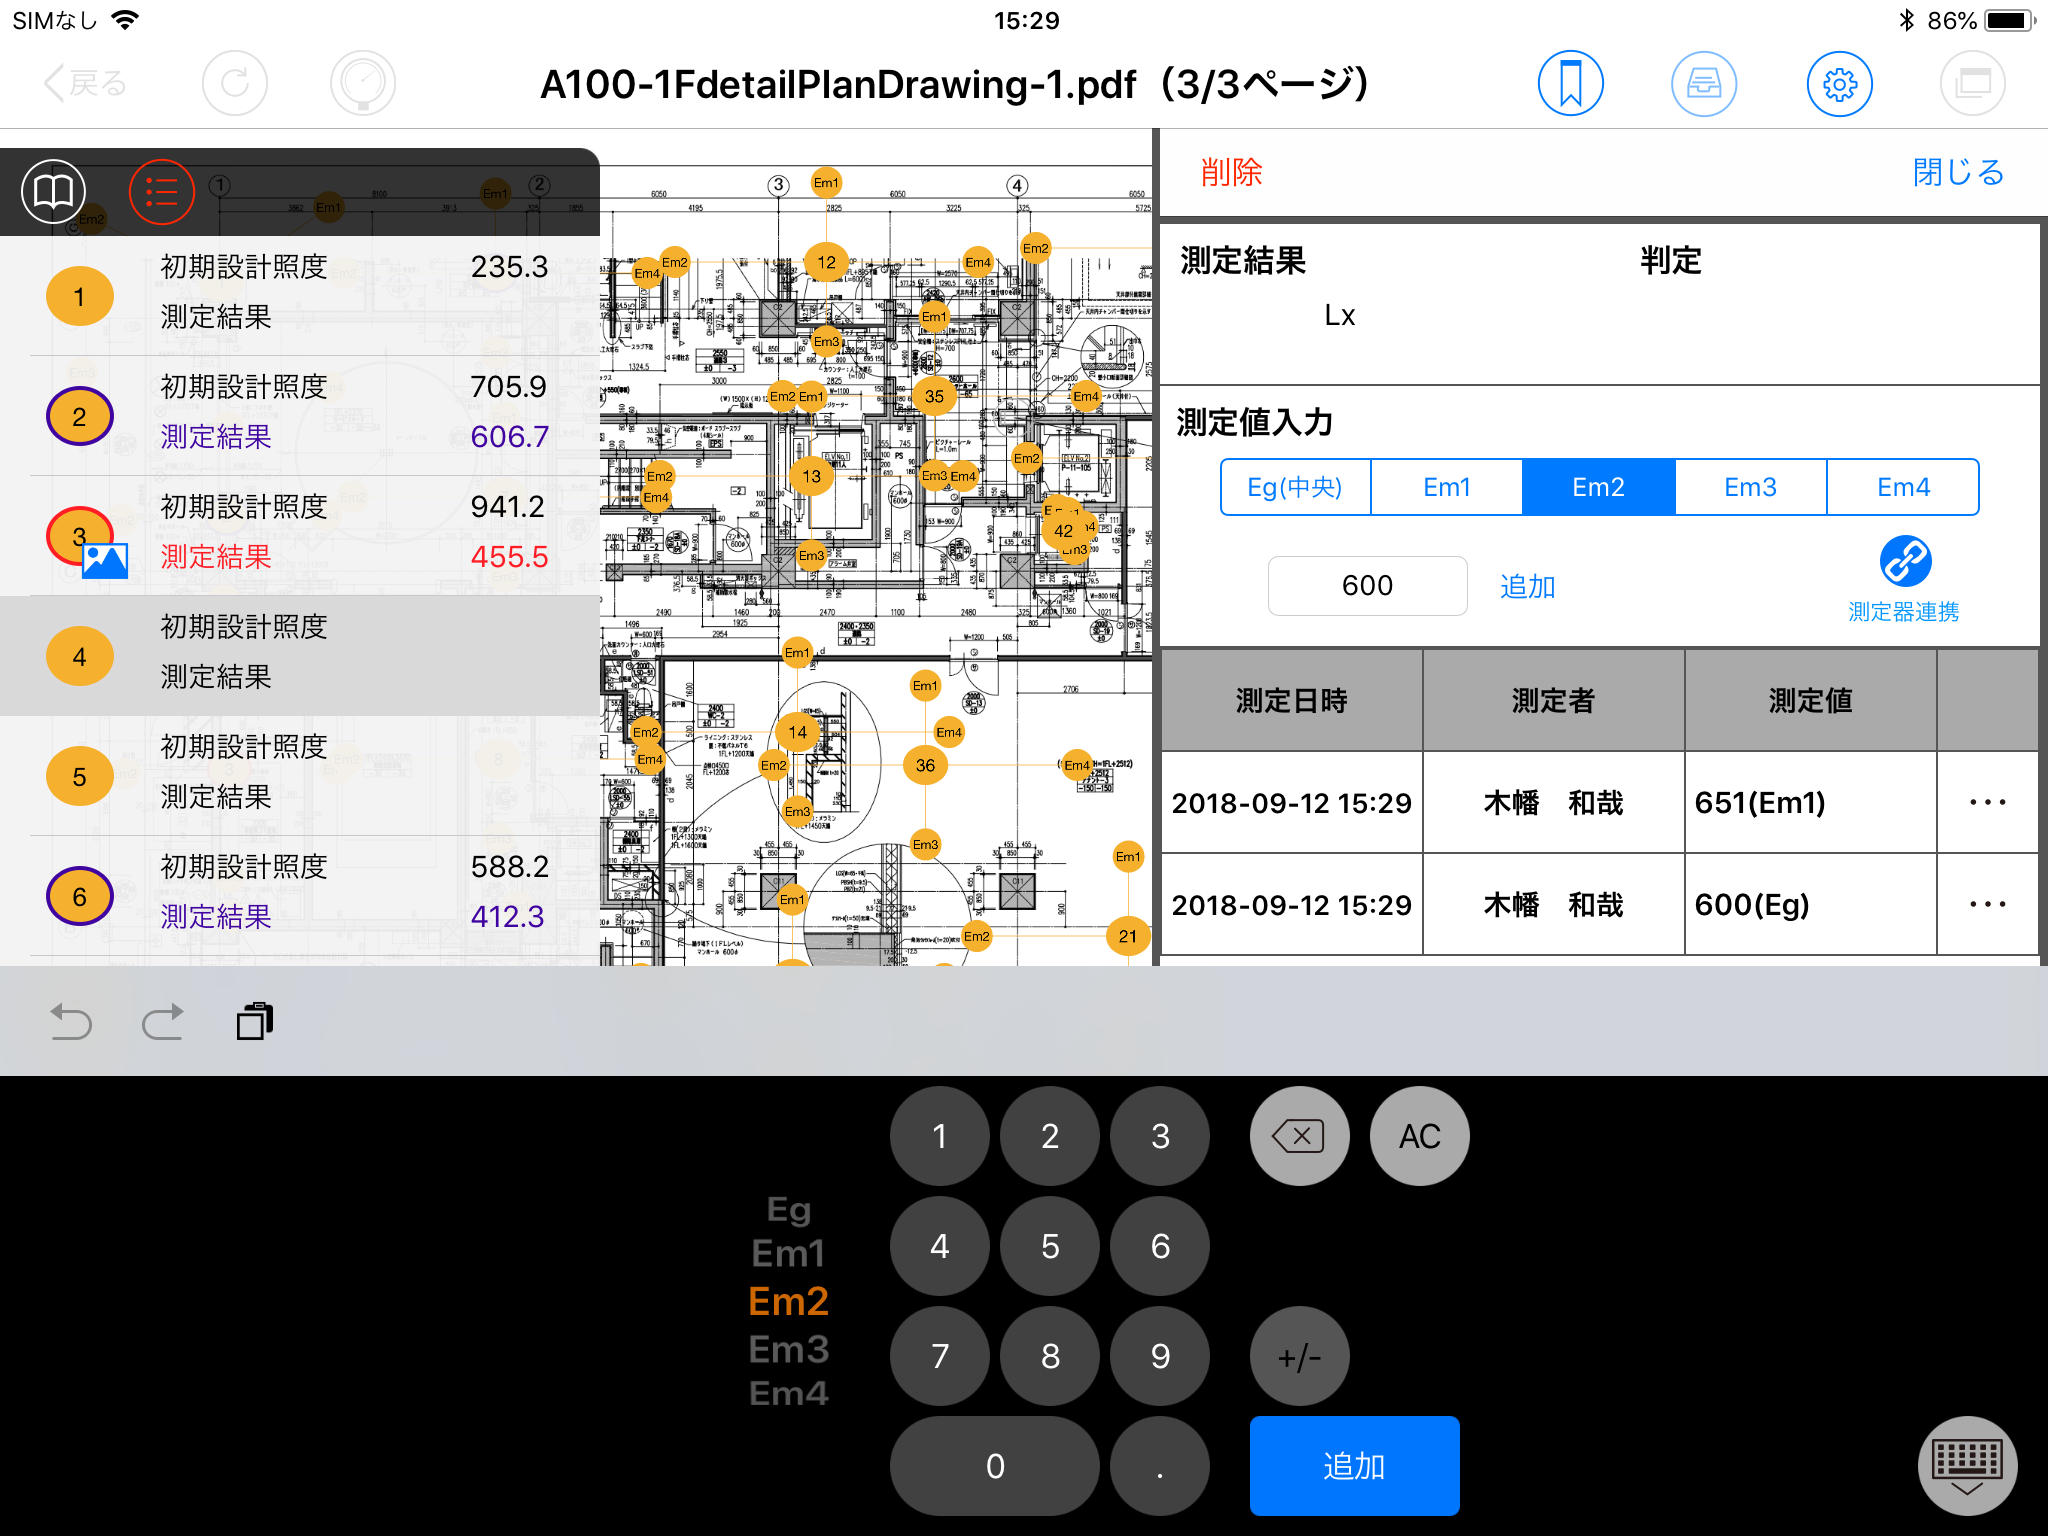Select list item 2 with 705.9 illuminance

(300, 414)
